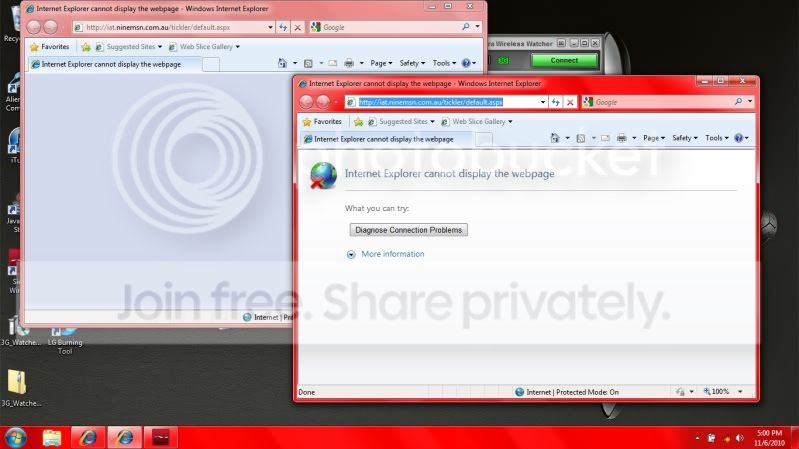Click Refresh icon in front IE window
The height and width of the screenshot is (449, 799).
(x=555, y=102)
